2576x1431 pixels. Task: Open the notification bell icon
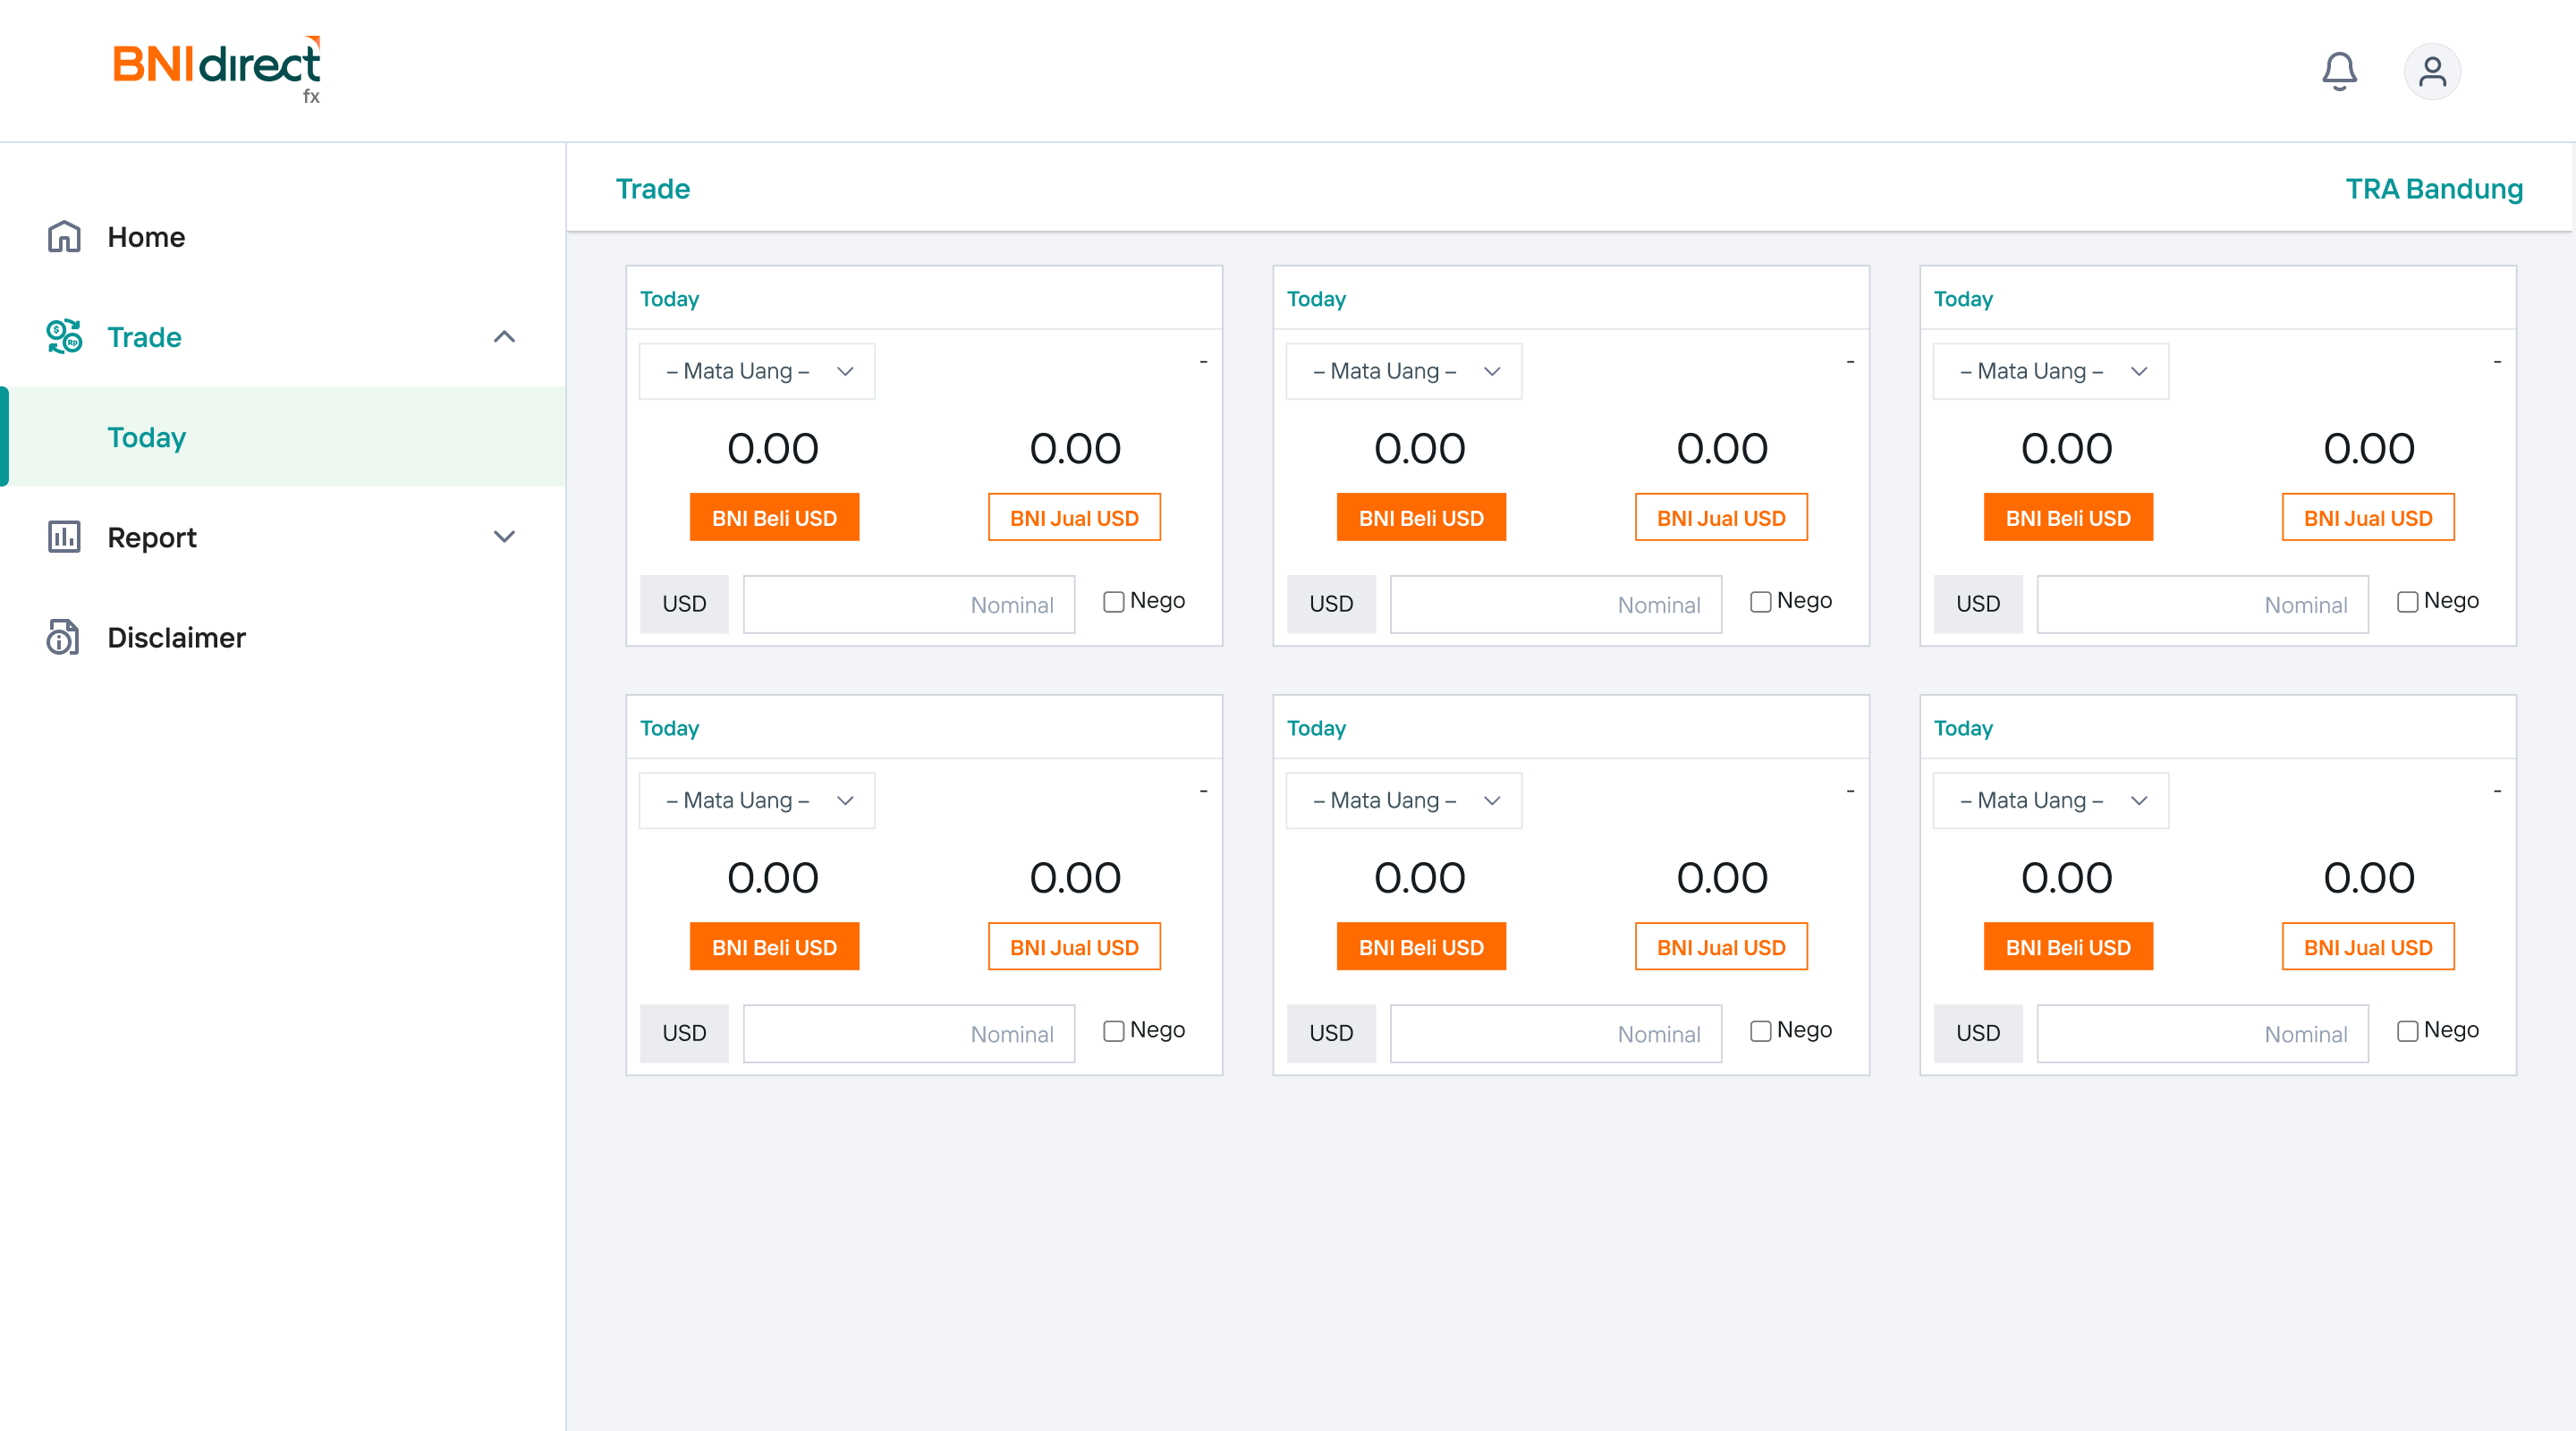(x=2338, y=71)
